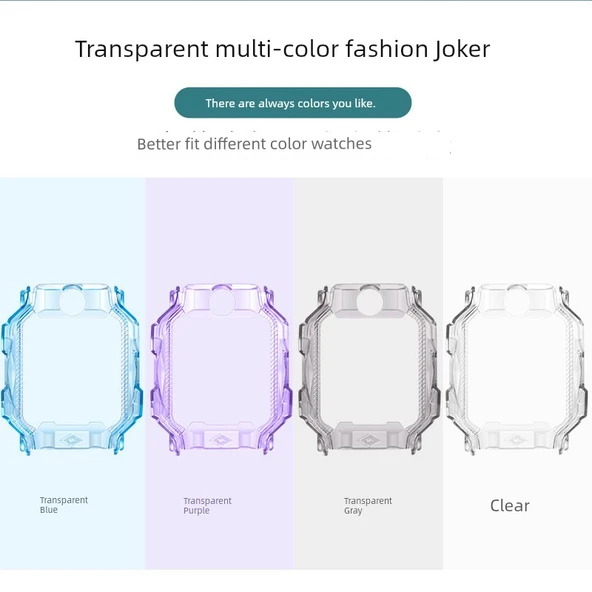Select the Transparent Purple label

click(207, 506)
